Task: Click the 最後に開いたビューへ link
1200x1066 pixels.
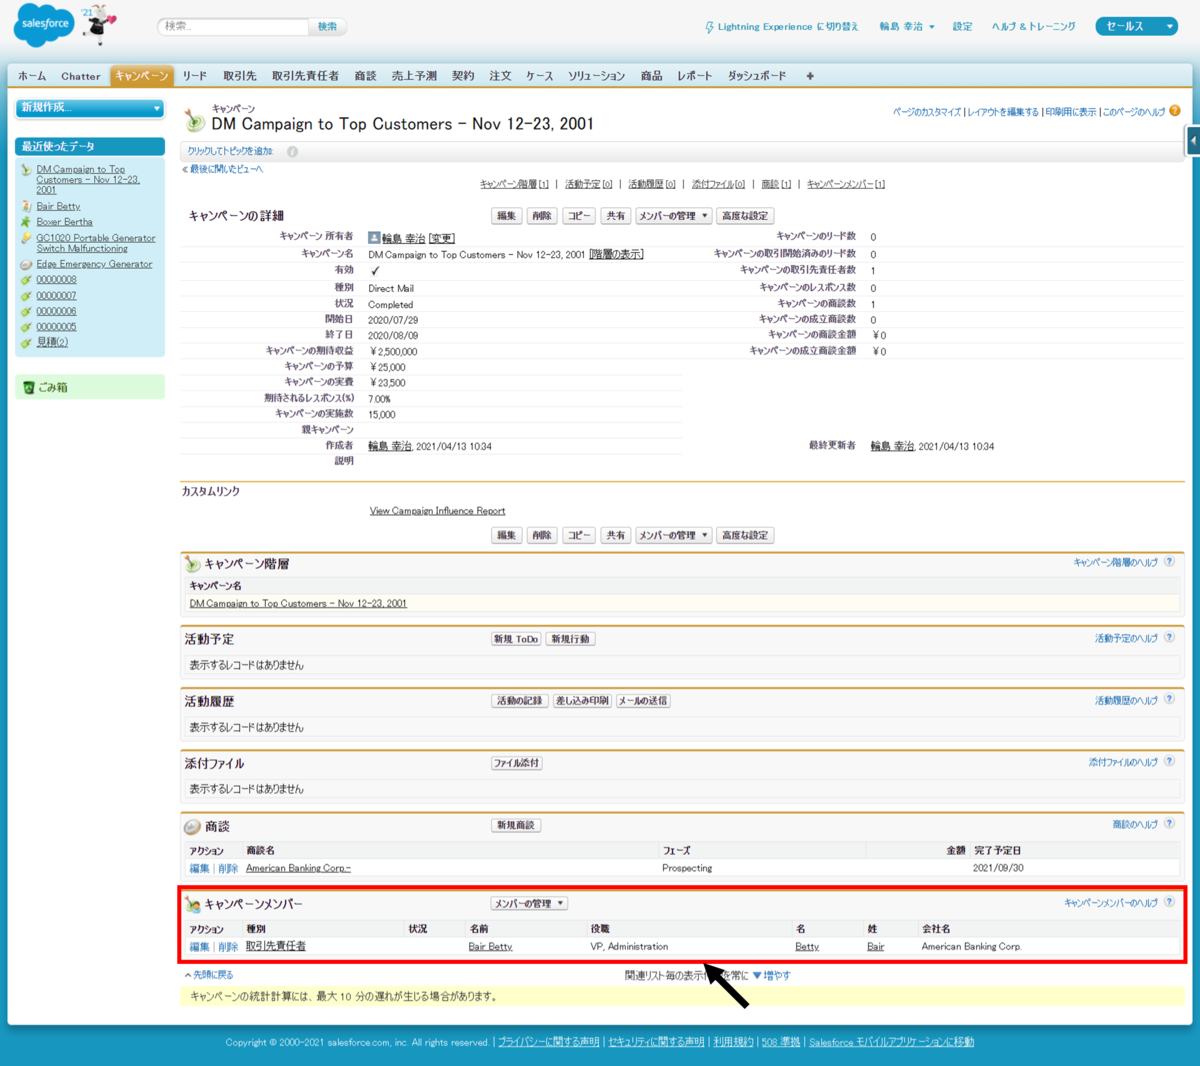Action: coord(226,169)
